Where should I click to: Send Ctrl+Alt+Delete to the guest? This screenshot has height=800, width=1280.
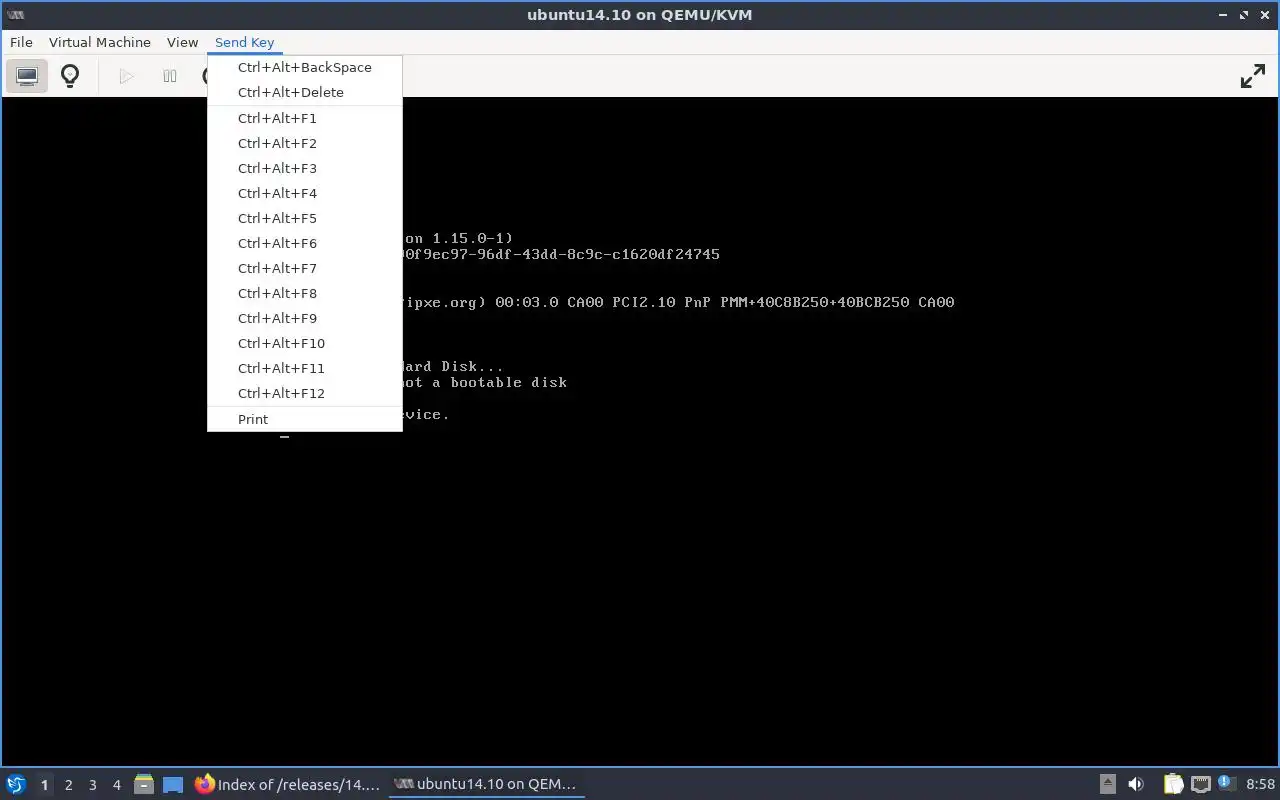[305, 92]
